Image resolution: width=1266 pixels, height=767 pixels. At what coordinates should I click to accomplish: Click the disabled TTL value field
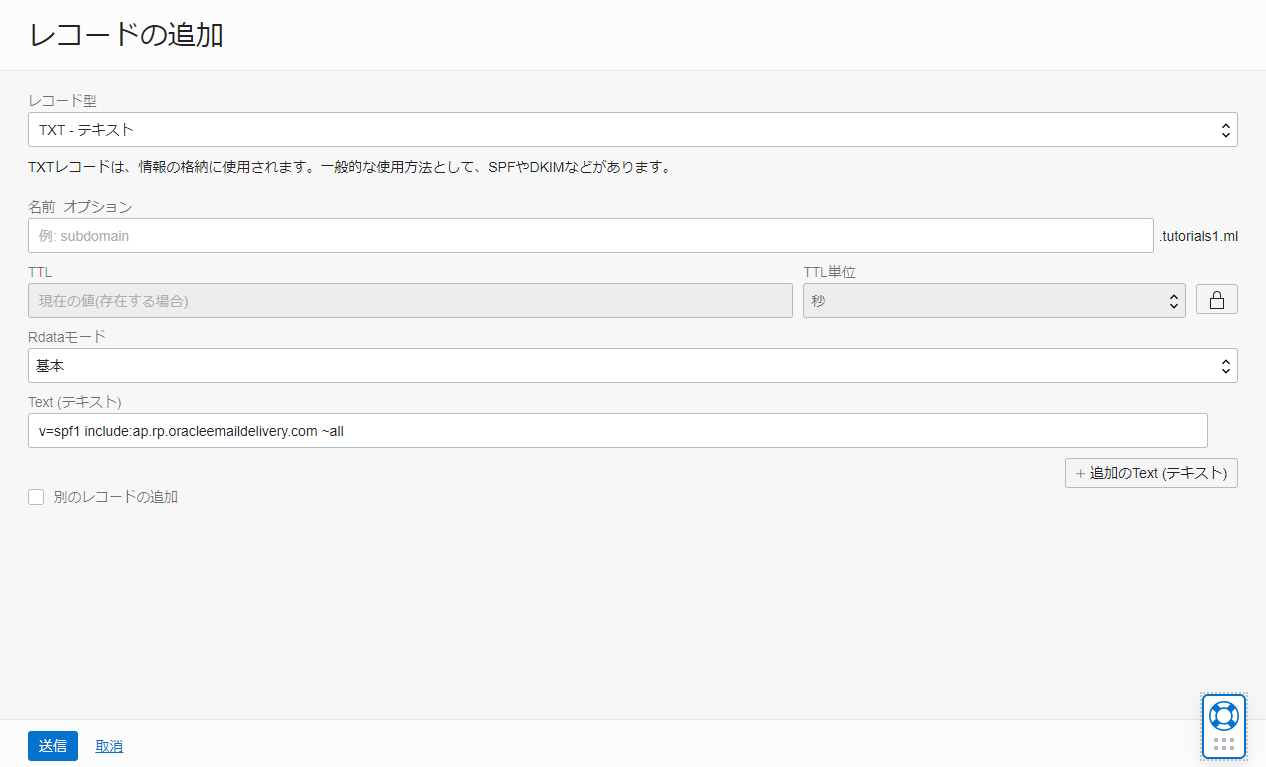pyautogui.click(x=410, y=300)
